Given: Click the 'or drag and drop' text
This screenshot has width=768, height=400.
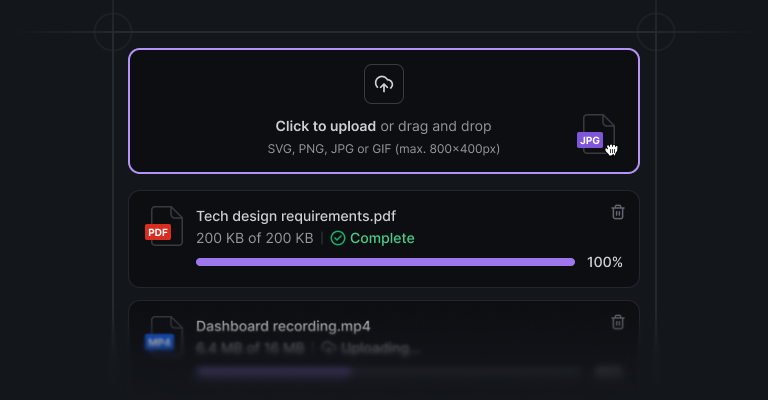Looking at the screenshot, I should pos(436,126).
